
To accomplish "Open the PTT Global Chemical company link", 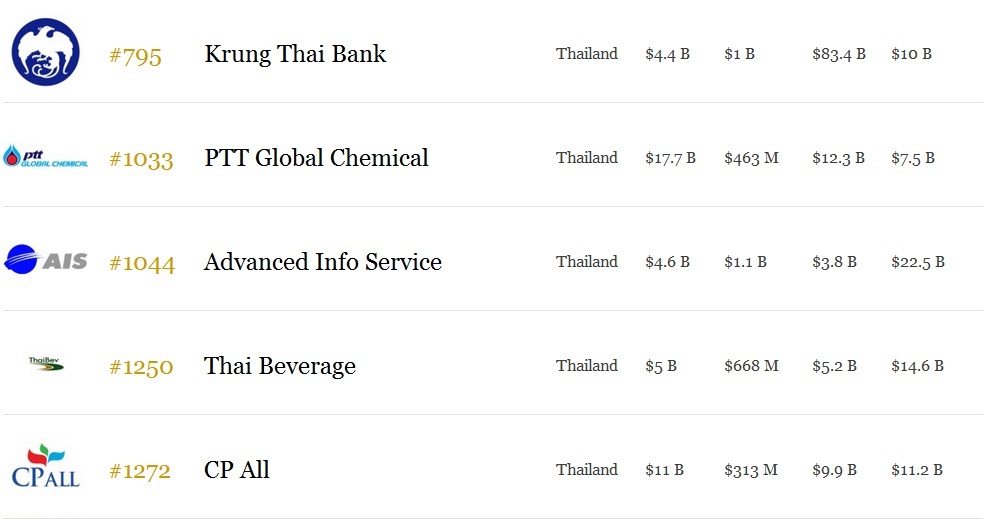I will [x=316, y=158].
